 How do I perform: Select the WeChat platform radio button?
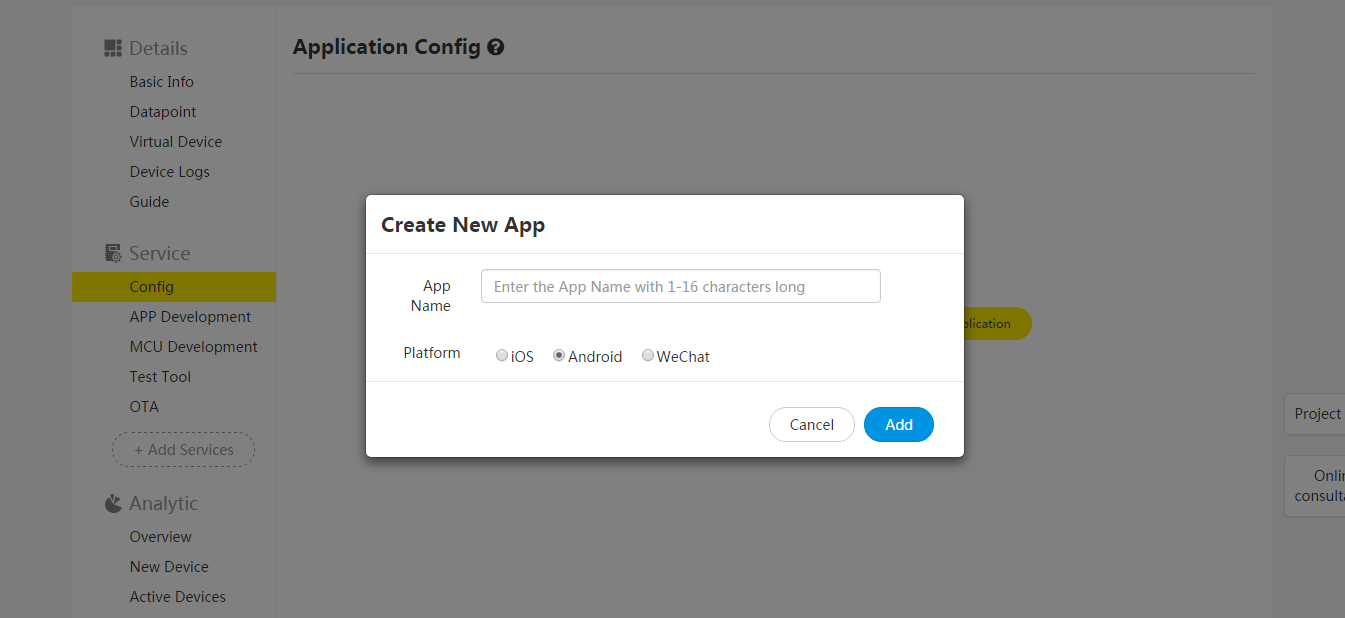(x=648, y=355)
